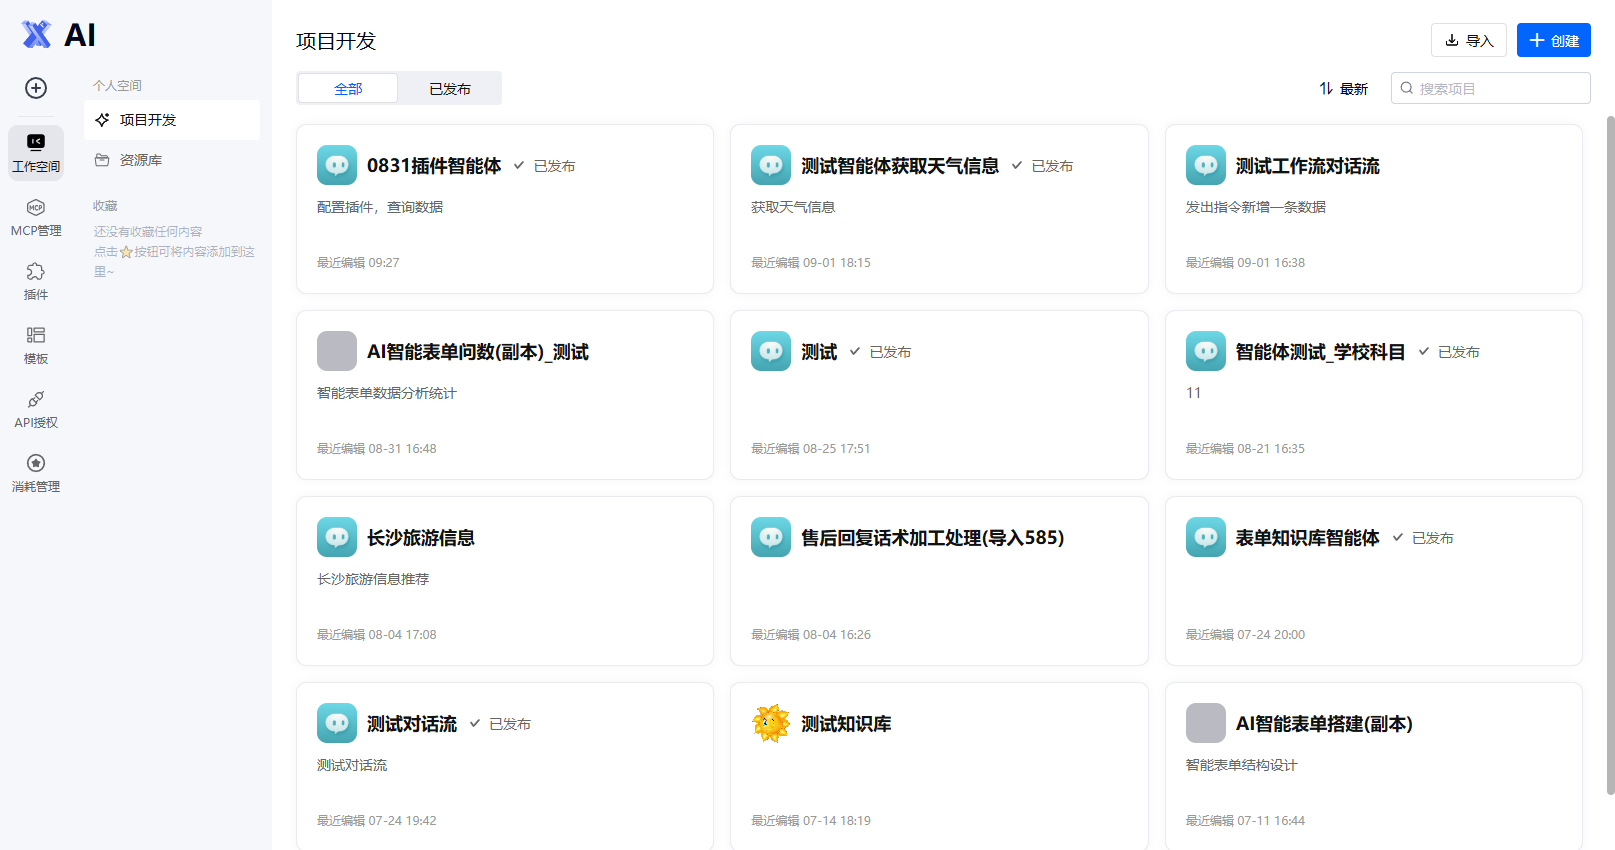
Task: Click the plus circle icon in sidebar
Action: click(36, 88)
